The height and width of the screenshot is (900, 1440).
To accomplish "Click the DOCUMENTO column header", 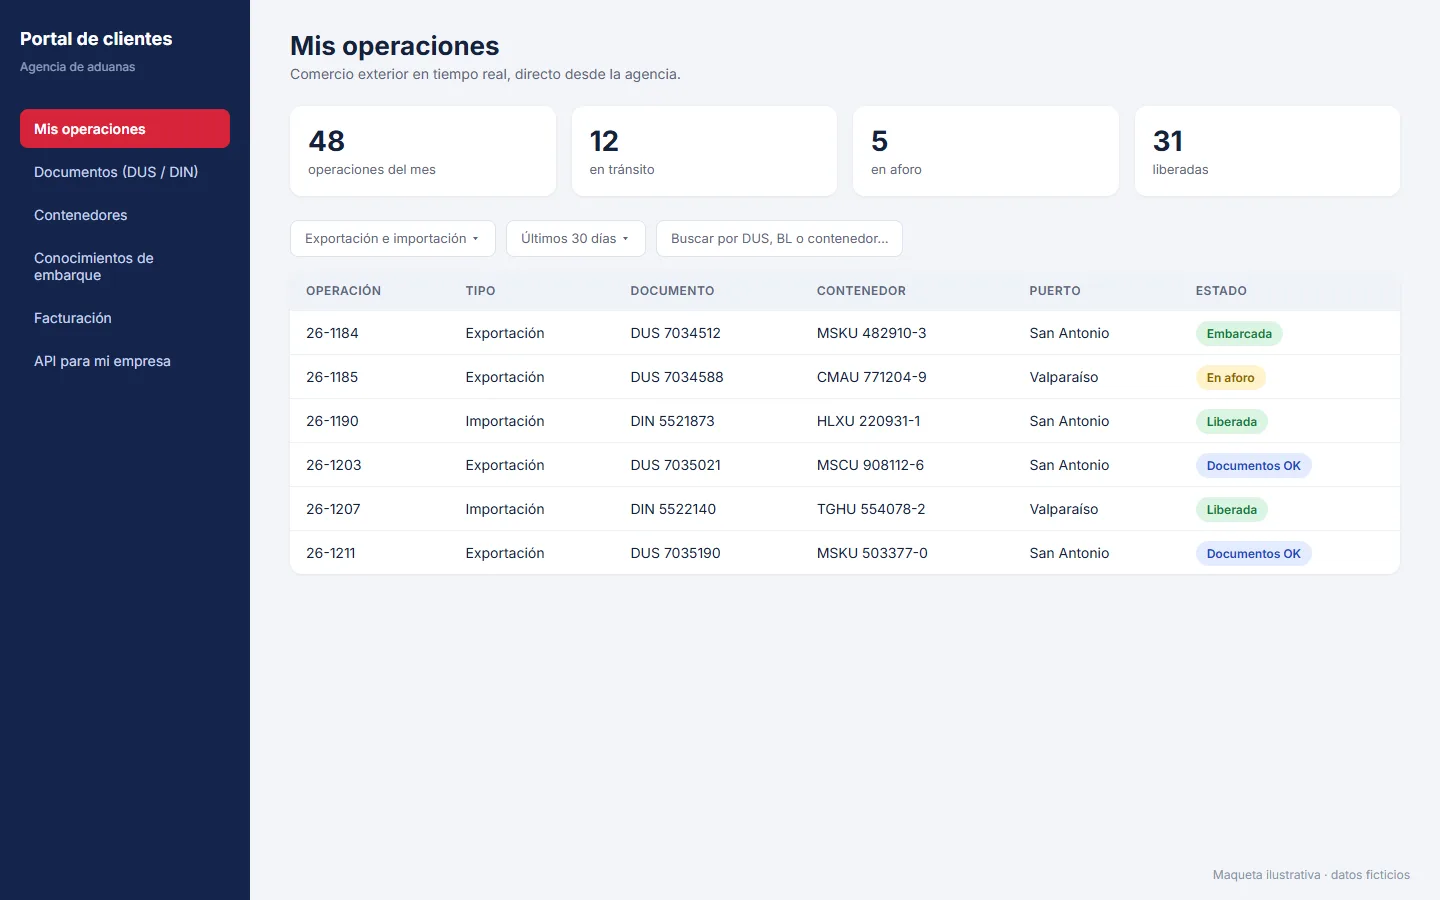I will point(672,291).
